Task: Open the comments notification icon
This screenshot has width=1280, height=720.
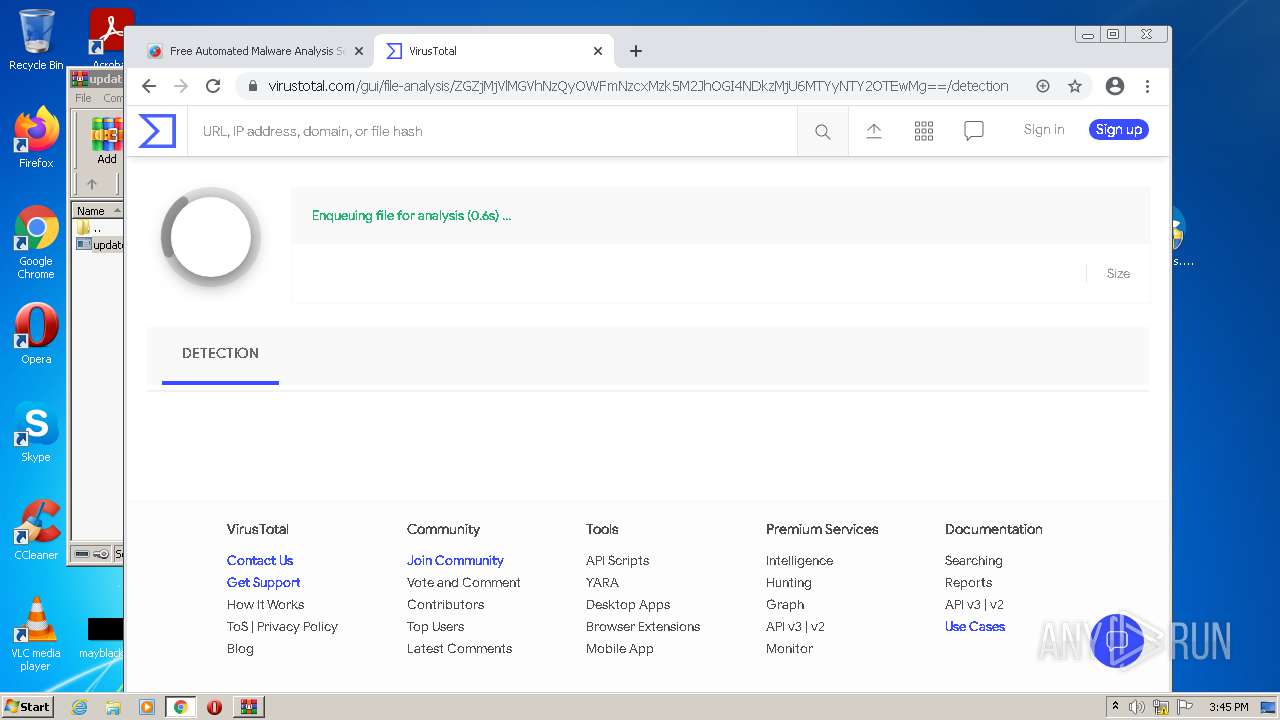Action: tap(973, 131)
